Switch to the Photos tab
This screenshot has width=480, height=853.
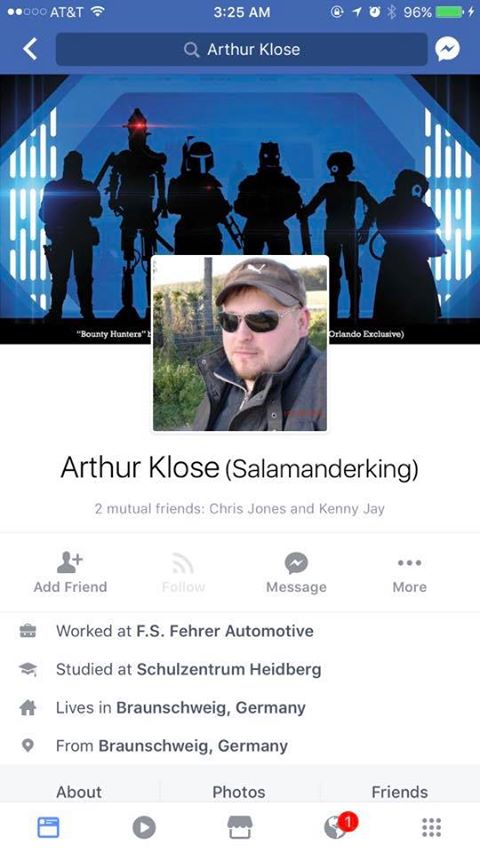(239, 792)
